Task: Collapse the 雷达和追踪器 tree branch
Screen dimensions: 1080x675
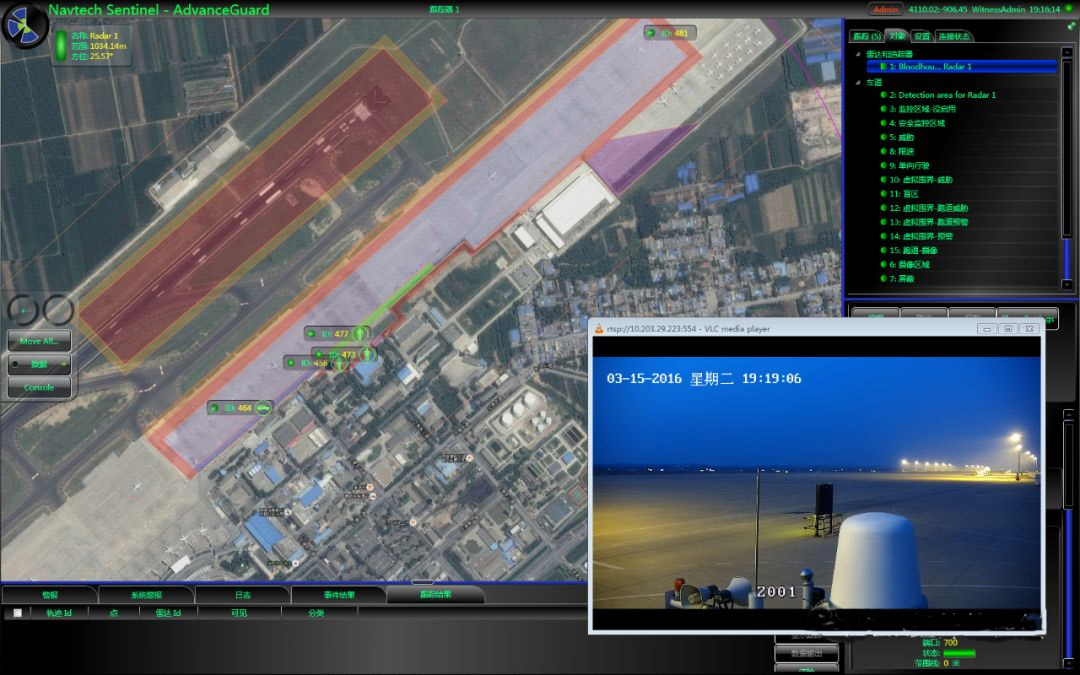Action: (857, 52)
